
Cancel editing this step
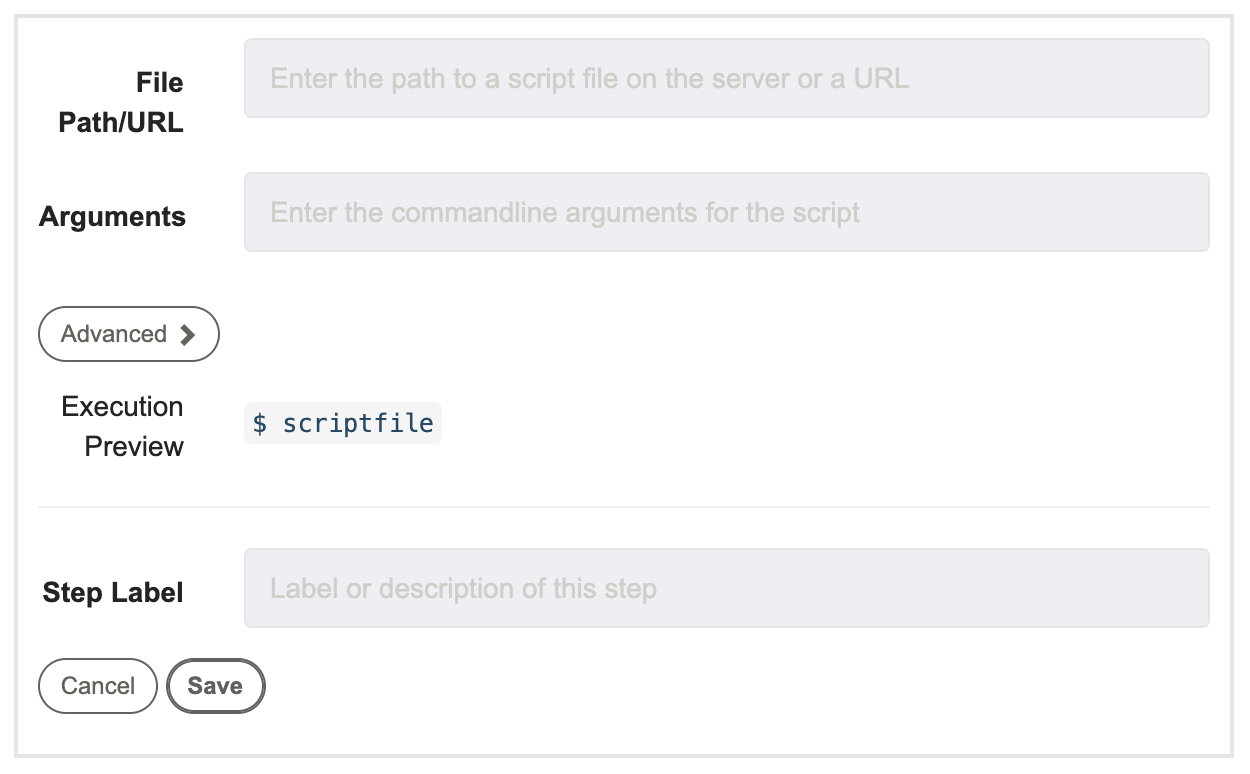coord(98,686)
